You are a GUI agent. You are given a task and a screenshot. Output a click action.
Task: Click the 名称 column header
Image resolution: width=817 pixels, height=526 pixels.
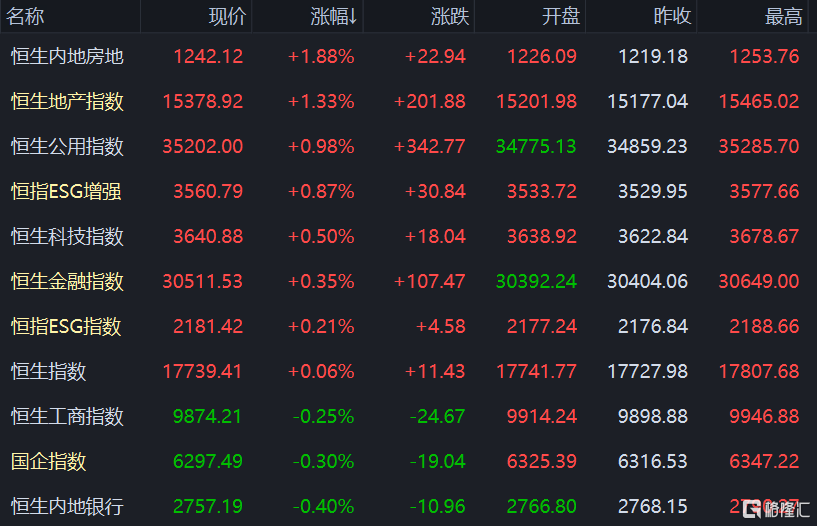24,17
